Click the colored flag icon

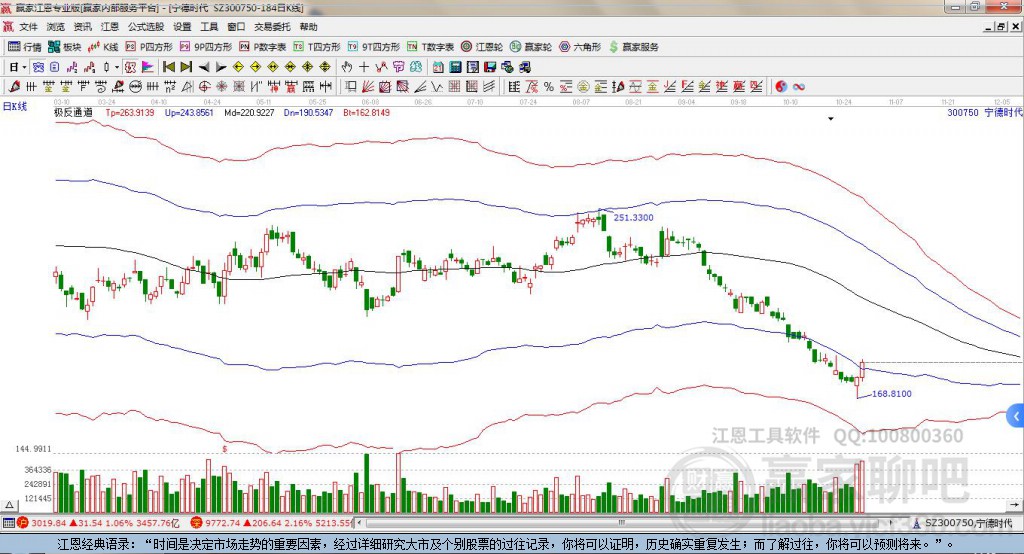(148, 67)
